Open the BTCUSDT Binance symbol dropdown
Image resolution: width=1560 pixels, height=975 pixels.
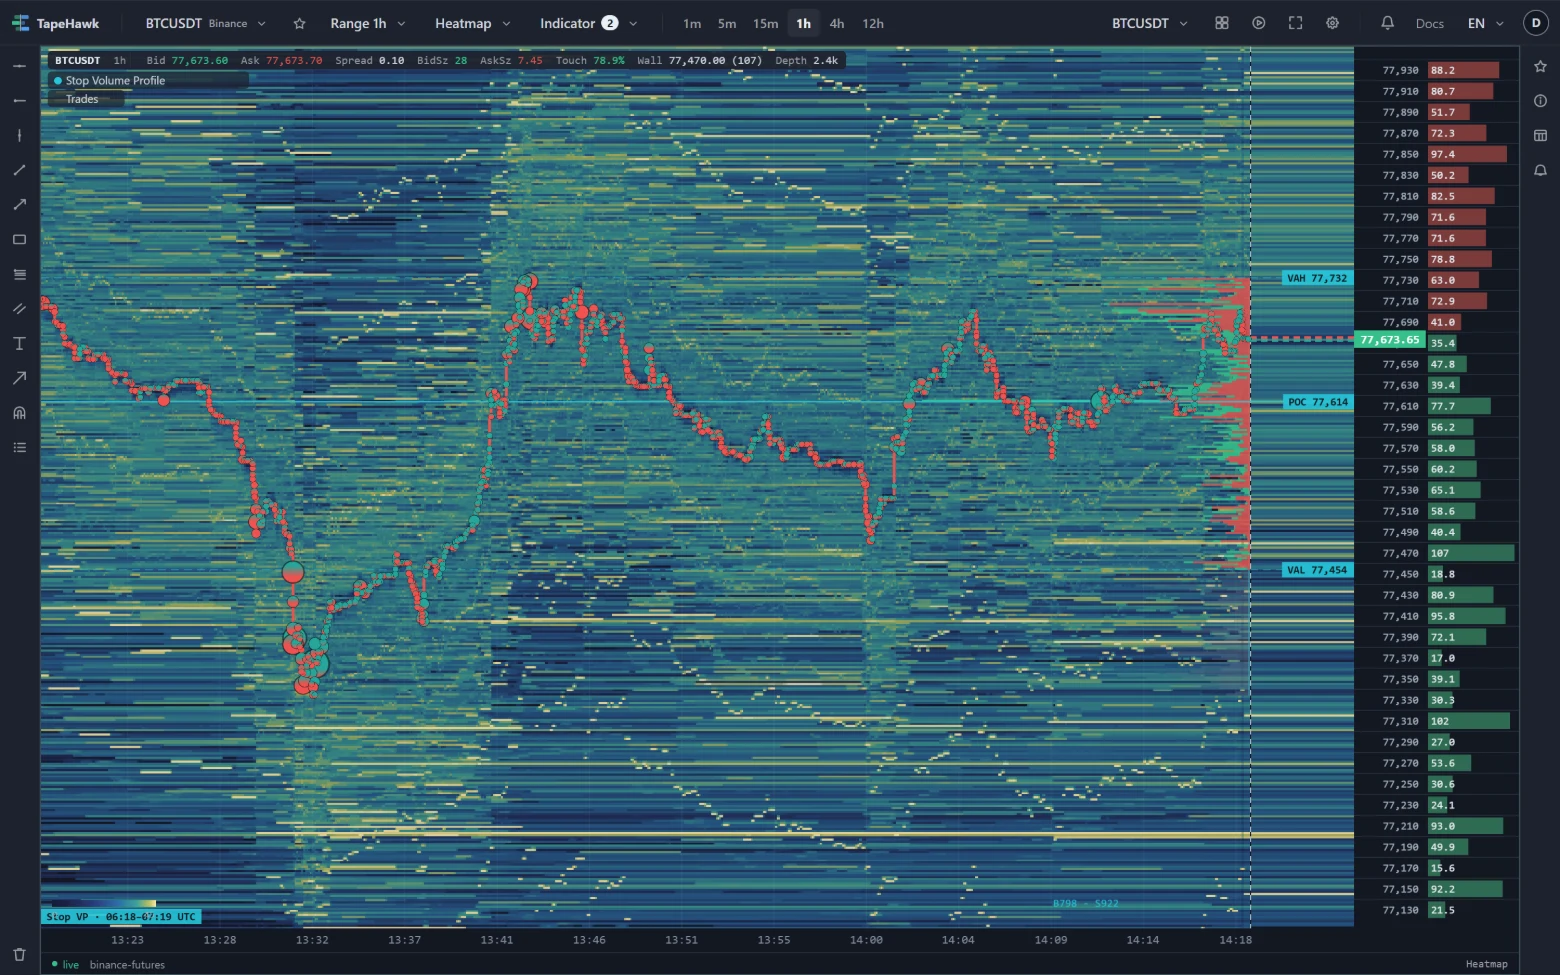[206, 23]
